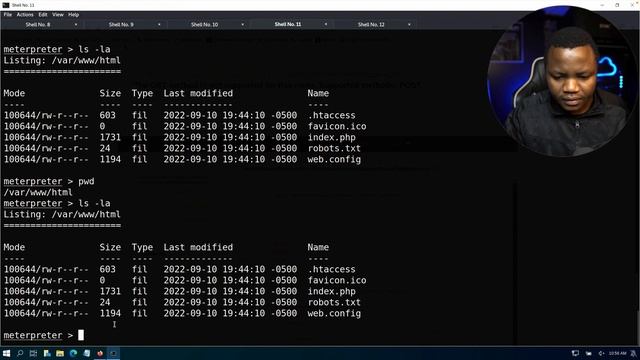Viewport: 640px width, 360px height.
Task: Click 'favicon.ico' in the second listing
Action: [337, 280]
